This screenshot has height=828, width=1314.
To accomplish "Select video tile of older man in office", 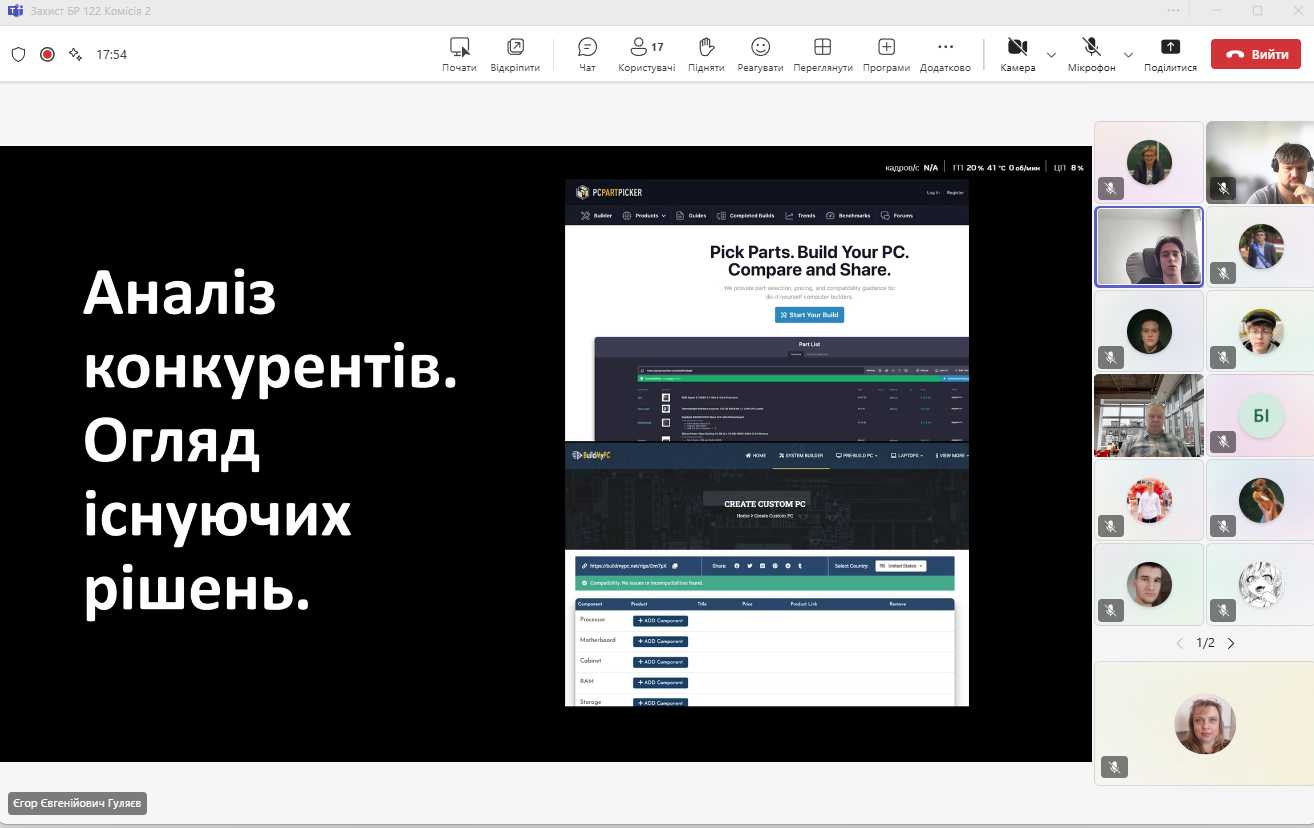I will click(1149, 415).
